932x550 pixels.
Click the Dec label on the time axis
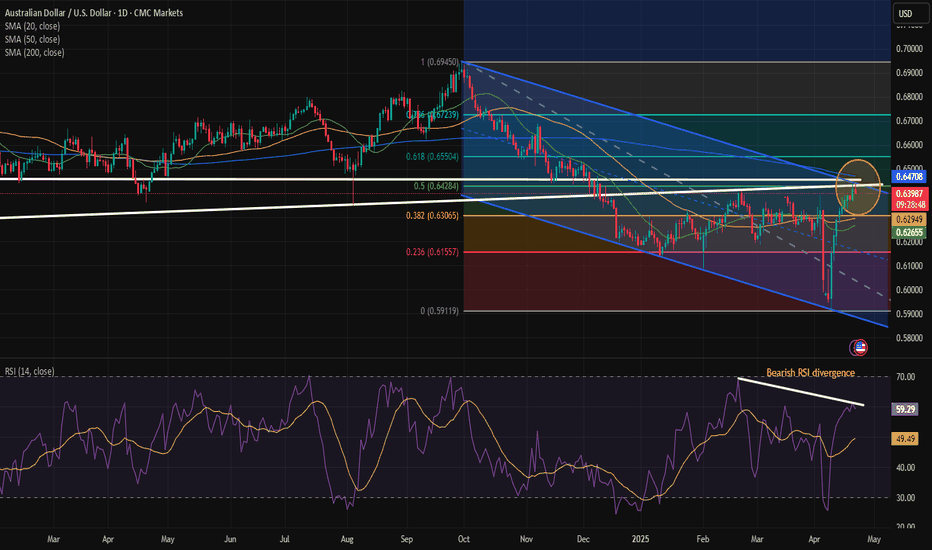(x=583, y=539)
